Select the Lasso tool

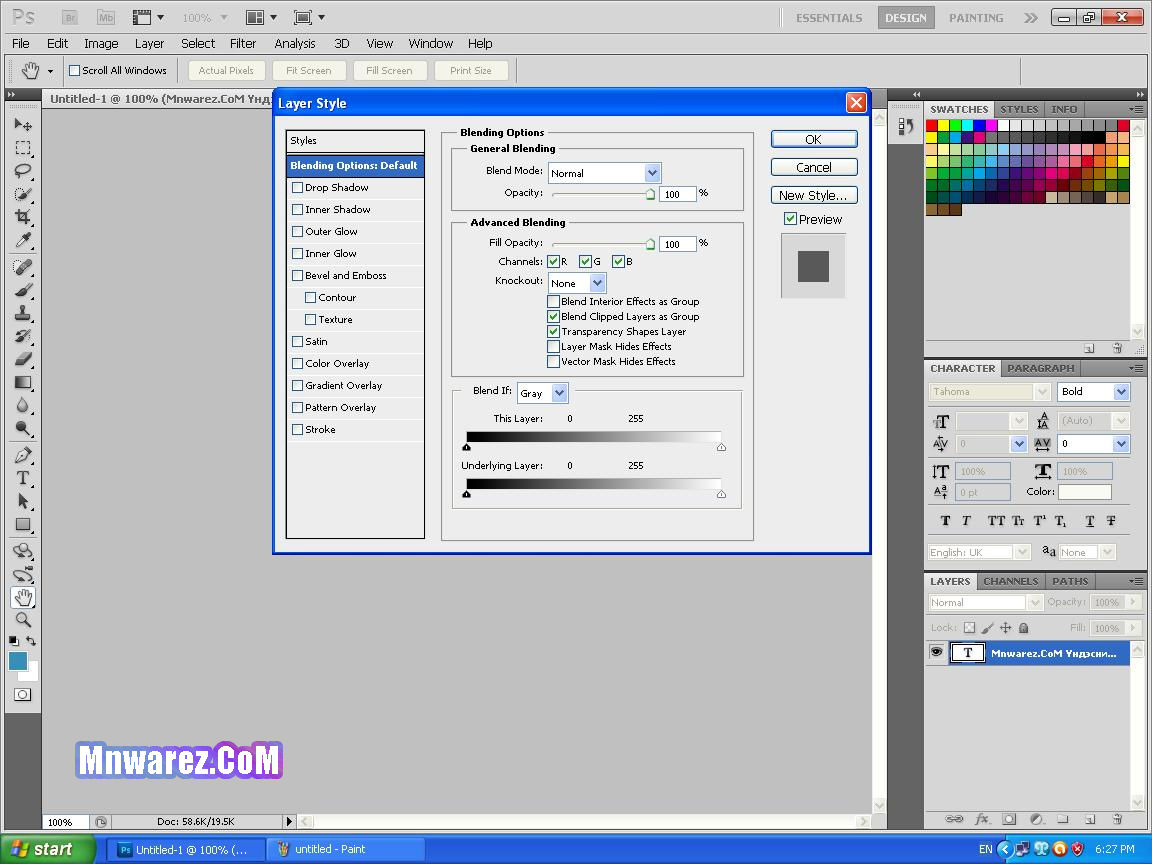point(23,171)
